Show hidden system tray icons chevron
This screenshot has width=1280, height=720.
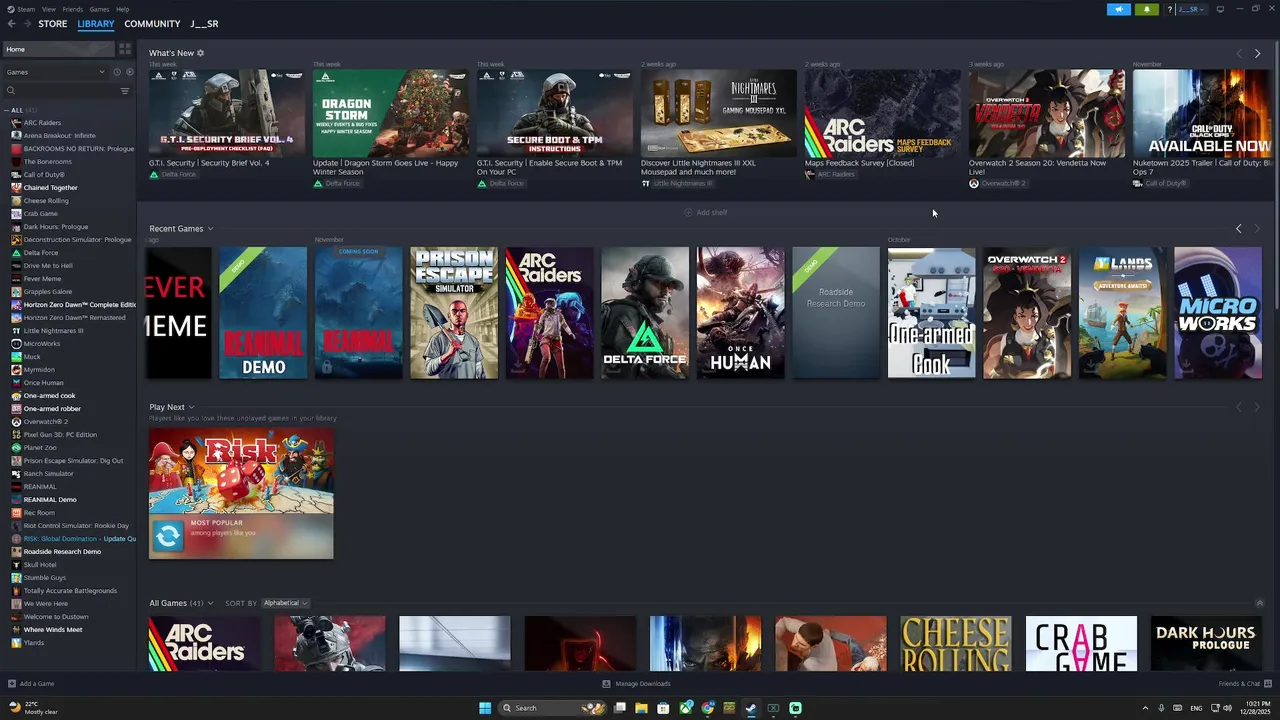tap(1145, 708)
